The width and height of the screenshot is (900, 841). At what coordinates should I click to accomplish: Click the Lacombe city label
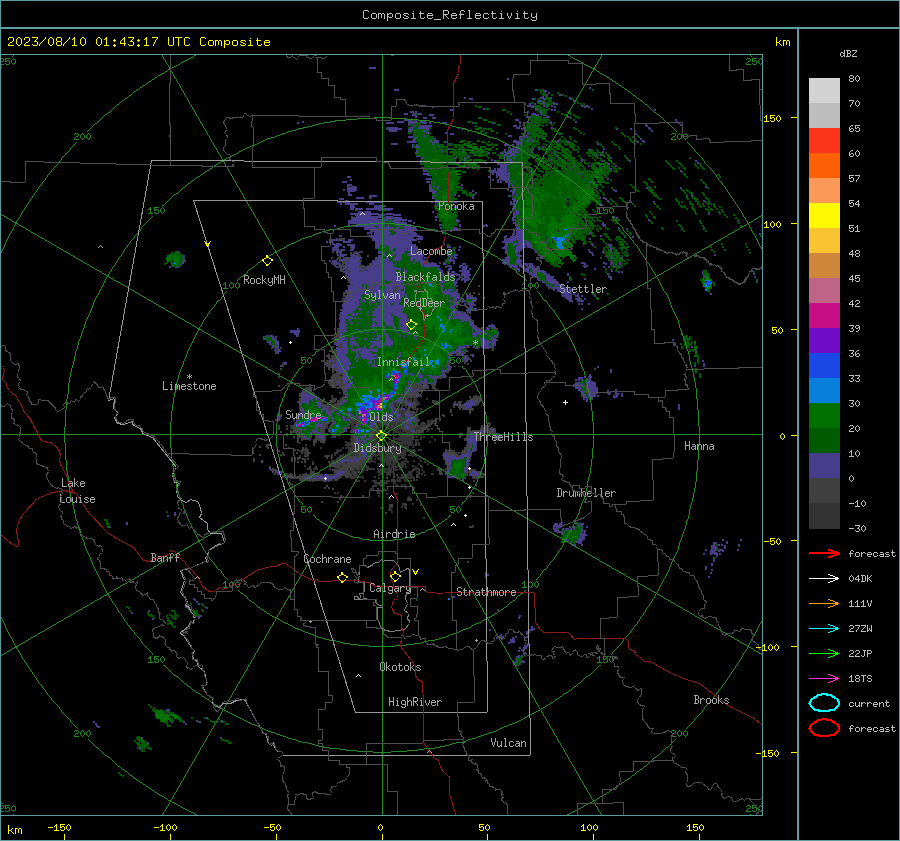[x=431, y=251]
